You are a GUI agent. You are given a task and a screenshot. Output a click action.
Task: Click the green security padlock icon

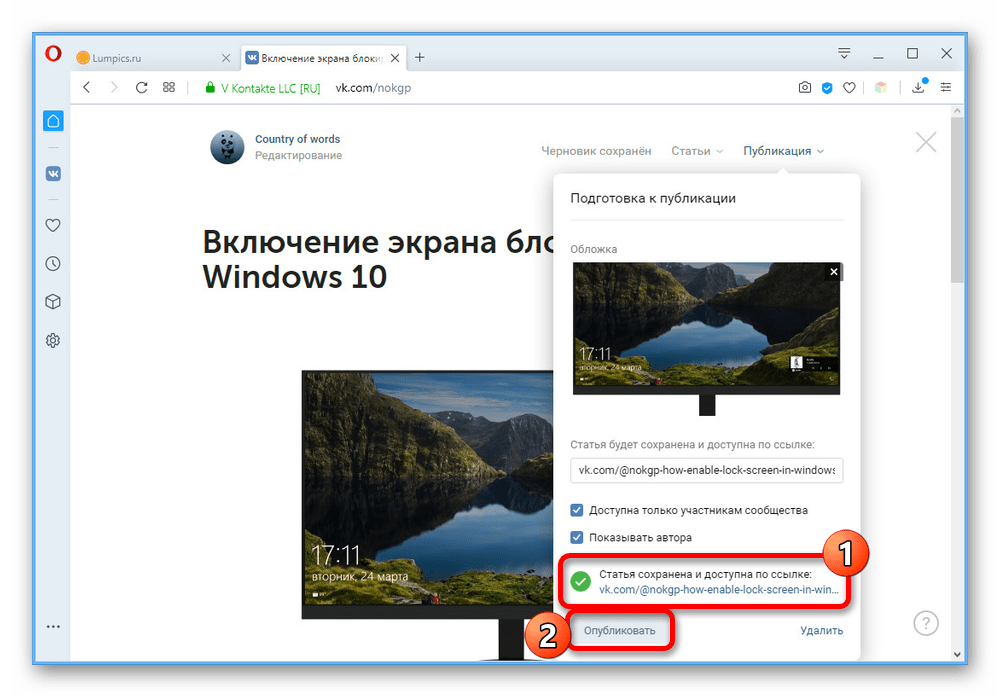[x=210, y=87]
